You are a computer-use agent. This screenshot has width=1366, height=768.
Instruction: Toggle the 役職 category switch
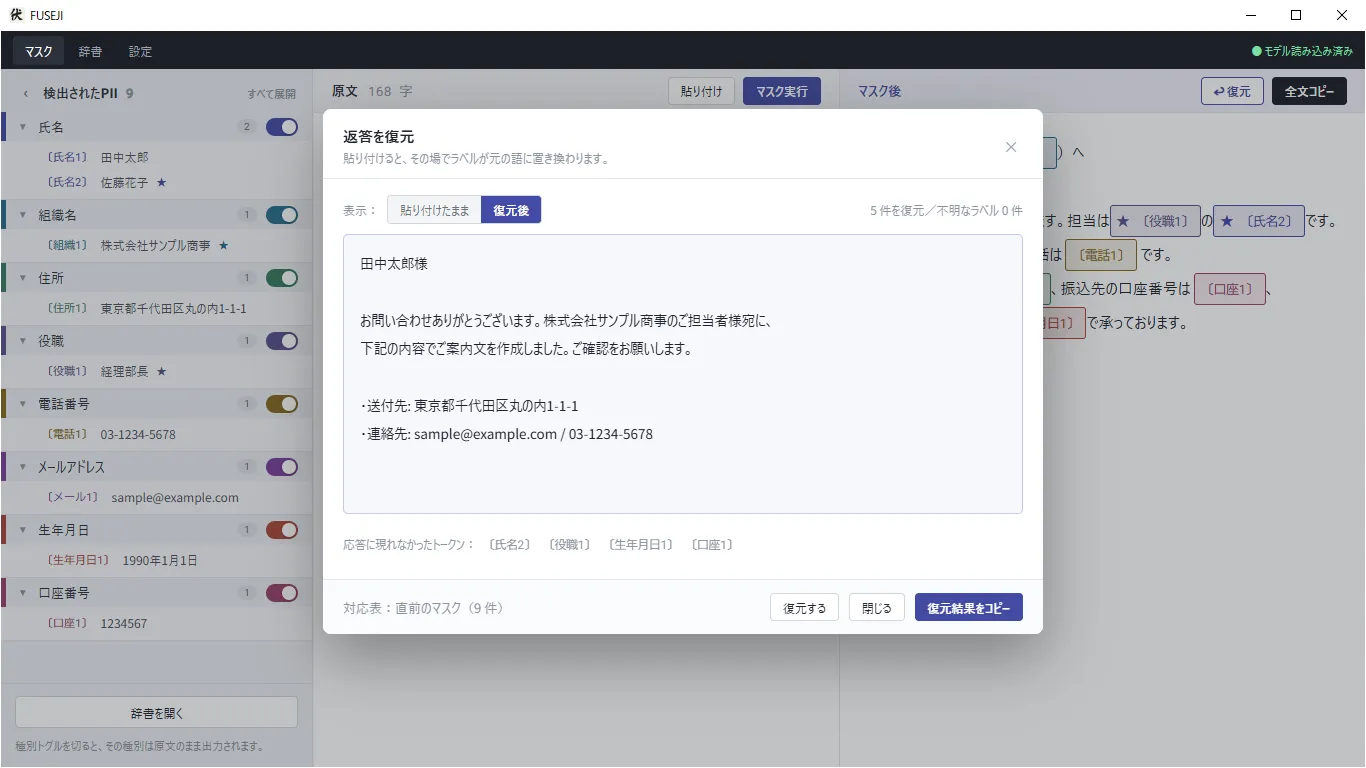coord(282,341)
